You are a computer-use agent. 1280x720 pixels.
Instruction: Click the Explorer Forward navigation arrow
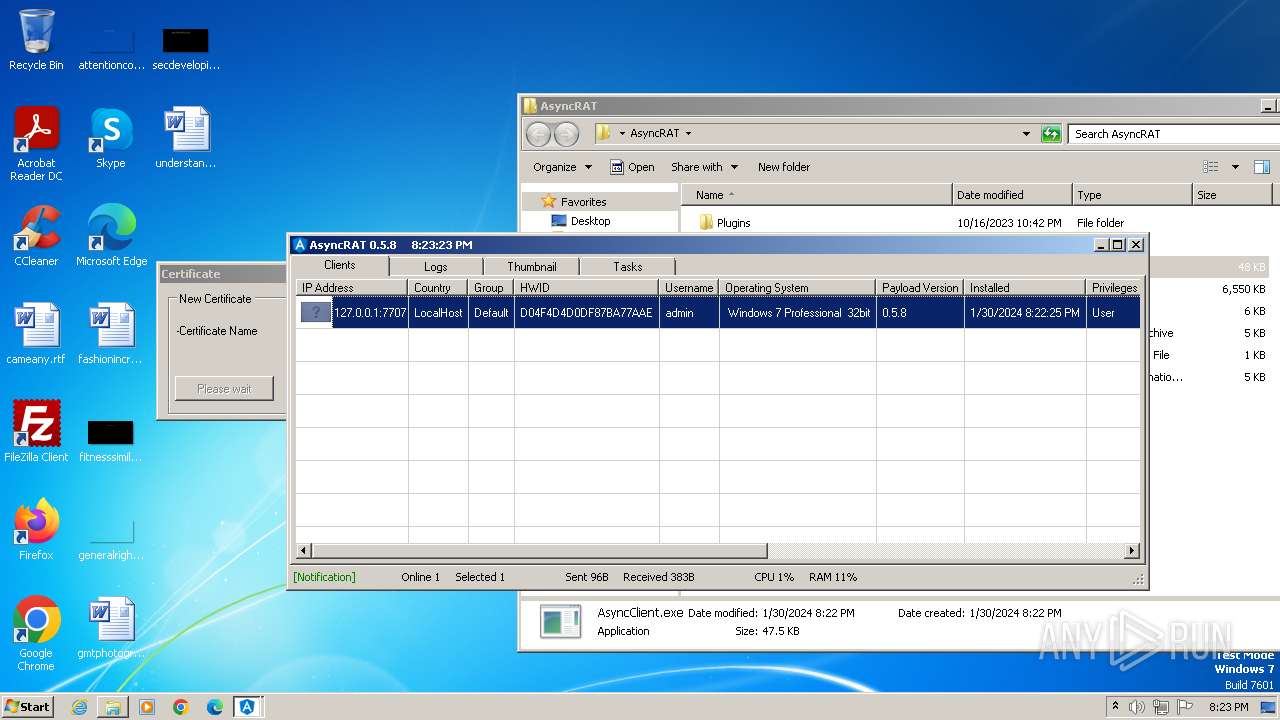566,133
